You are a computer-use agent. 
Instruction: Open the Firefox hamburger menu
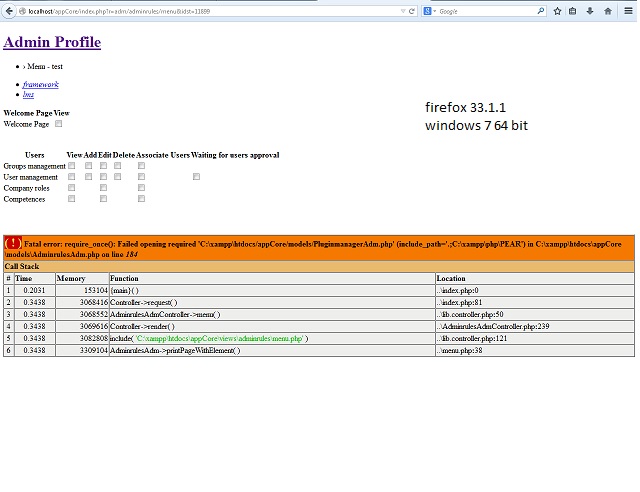coord(626,11)
